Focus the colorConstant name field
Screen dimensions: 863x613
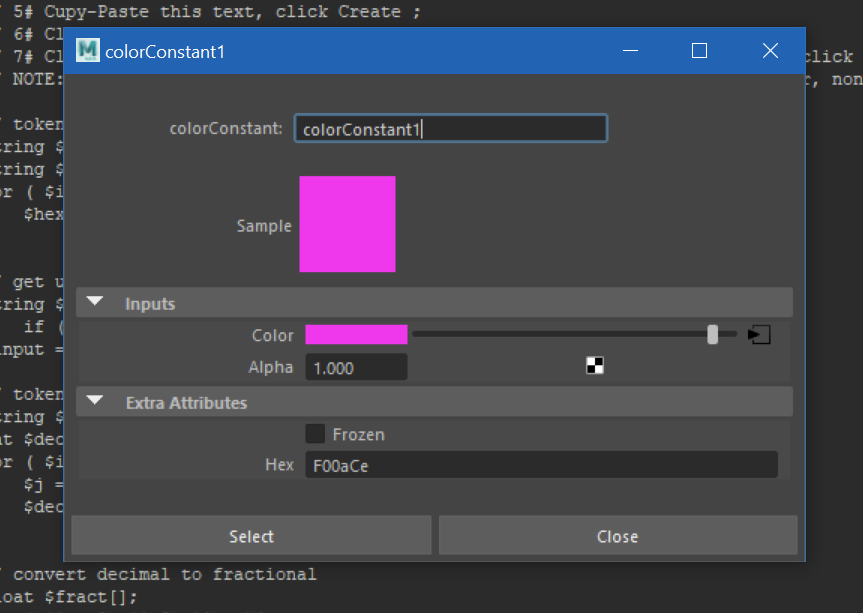point(450,128)
